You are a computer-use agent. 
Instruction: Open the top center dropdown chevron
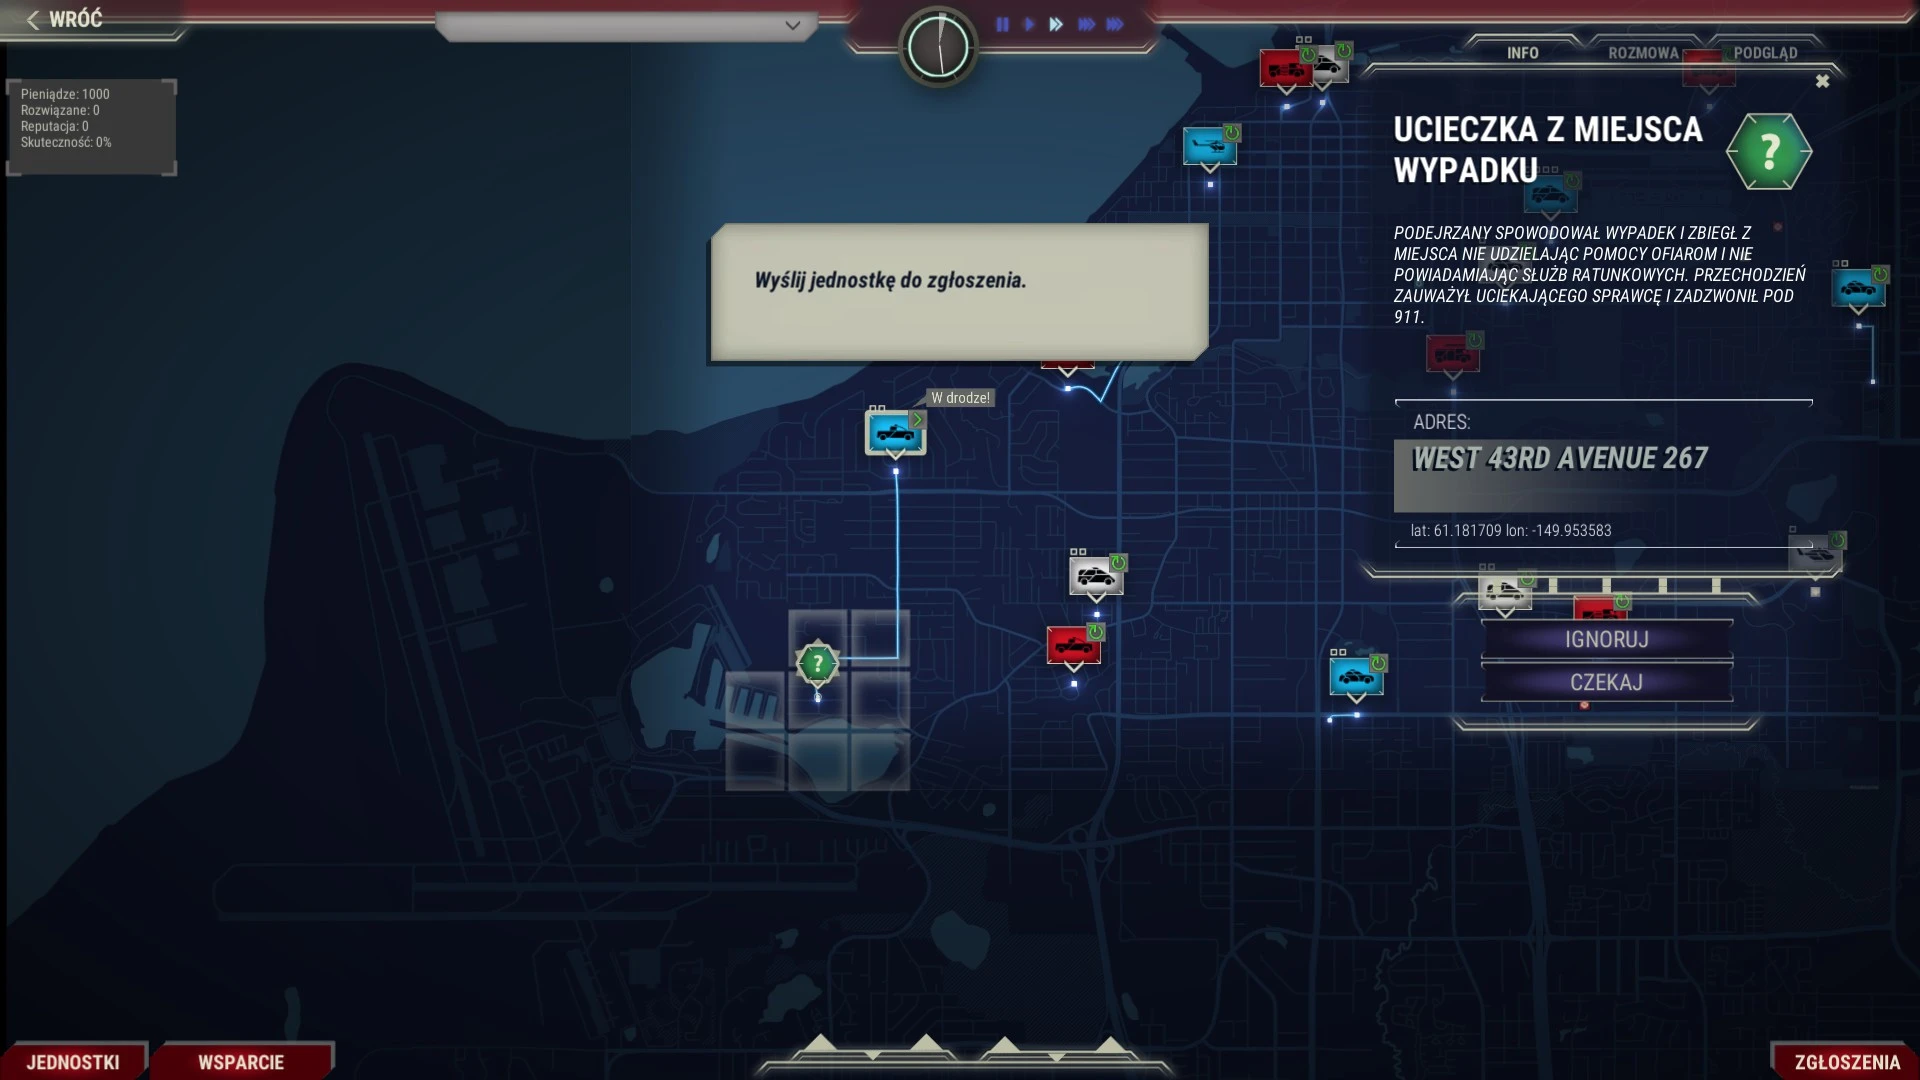[792, 25]
